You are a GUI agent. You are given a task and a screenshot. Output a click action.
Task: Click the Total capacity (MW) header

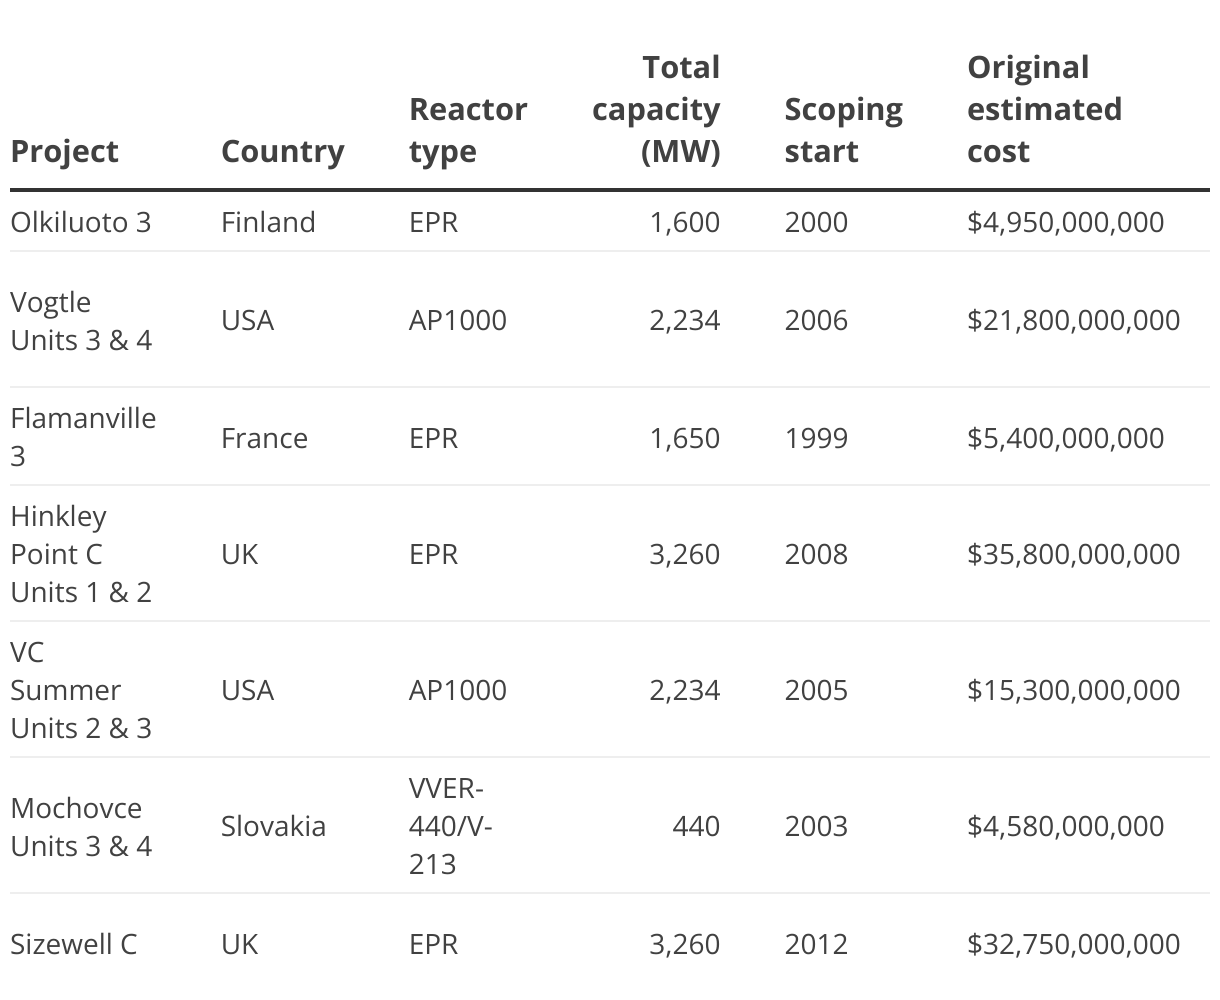coord(656,110)
